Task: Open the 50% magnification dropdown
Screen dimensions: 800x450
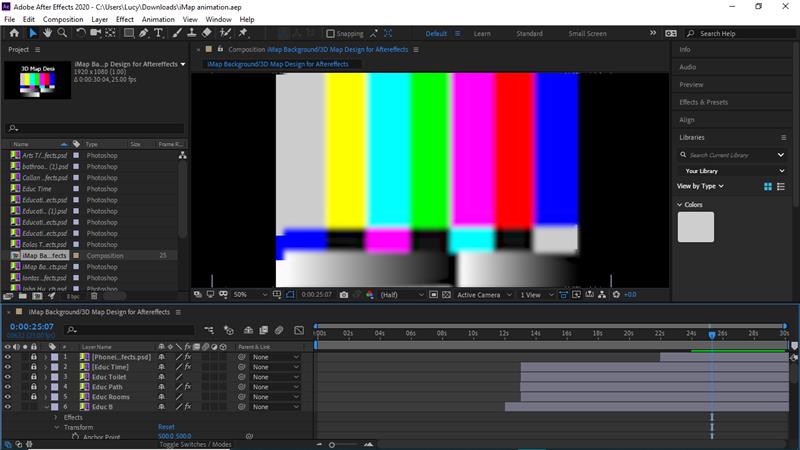Action: pos(247,295)
